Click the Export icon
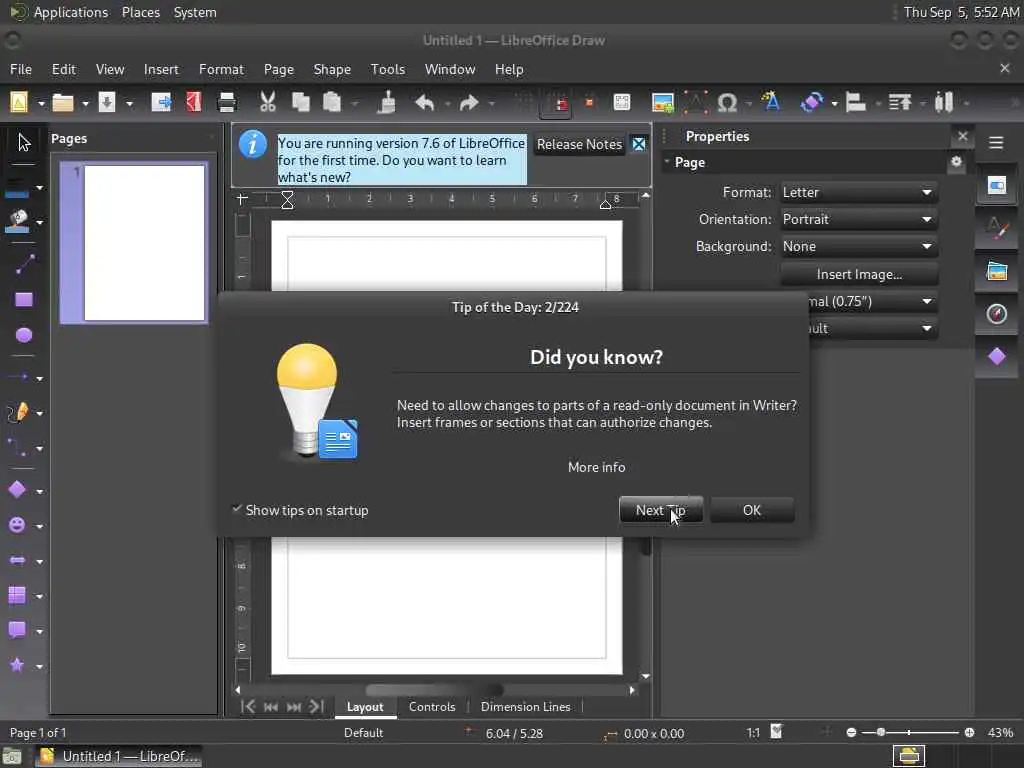1024x768 pixels. (x=161, y=103)
